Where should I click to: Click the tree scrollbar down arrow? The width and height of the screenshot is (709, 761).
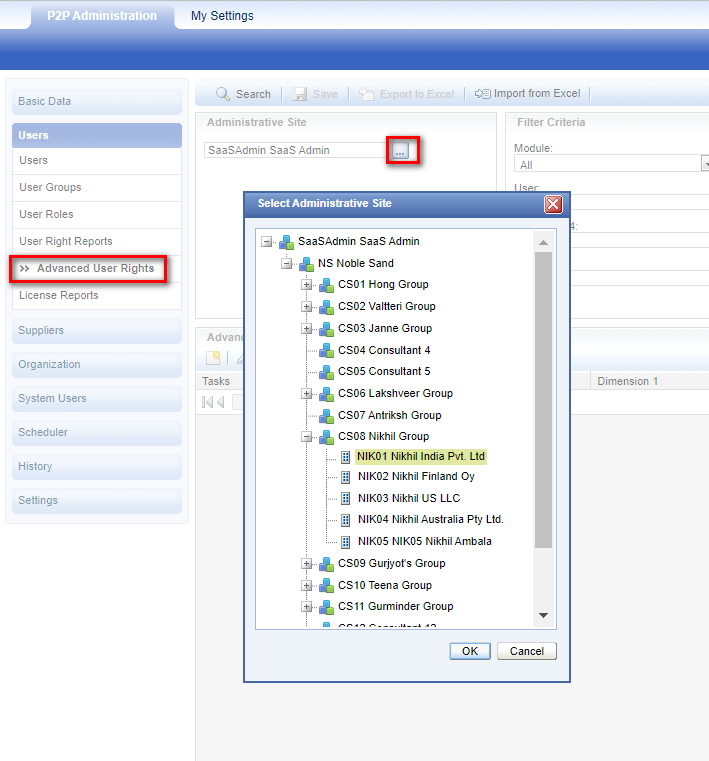544,615
